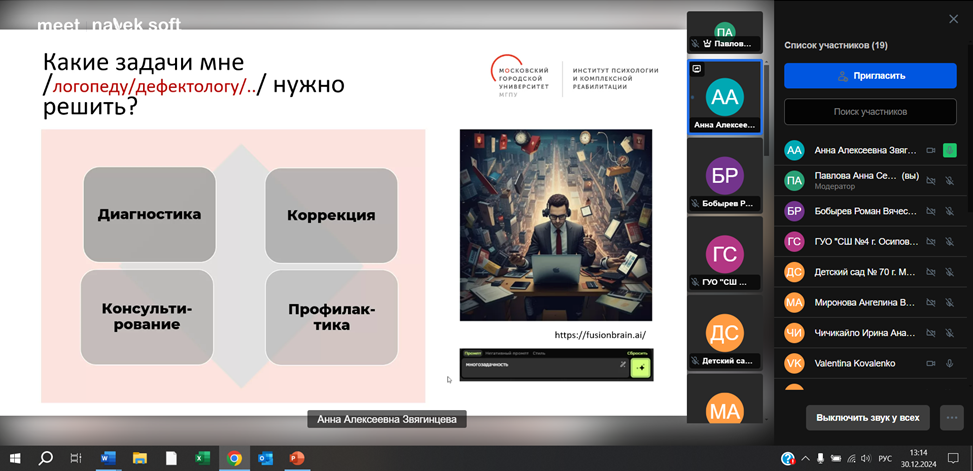Click camera icon for Valentina Kovalenko
The height and width of the screenshot is (471, 973).
click(930, 363)
